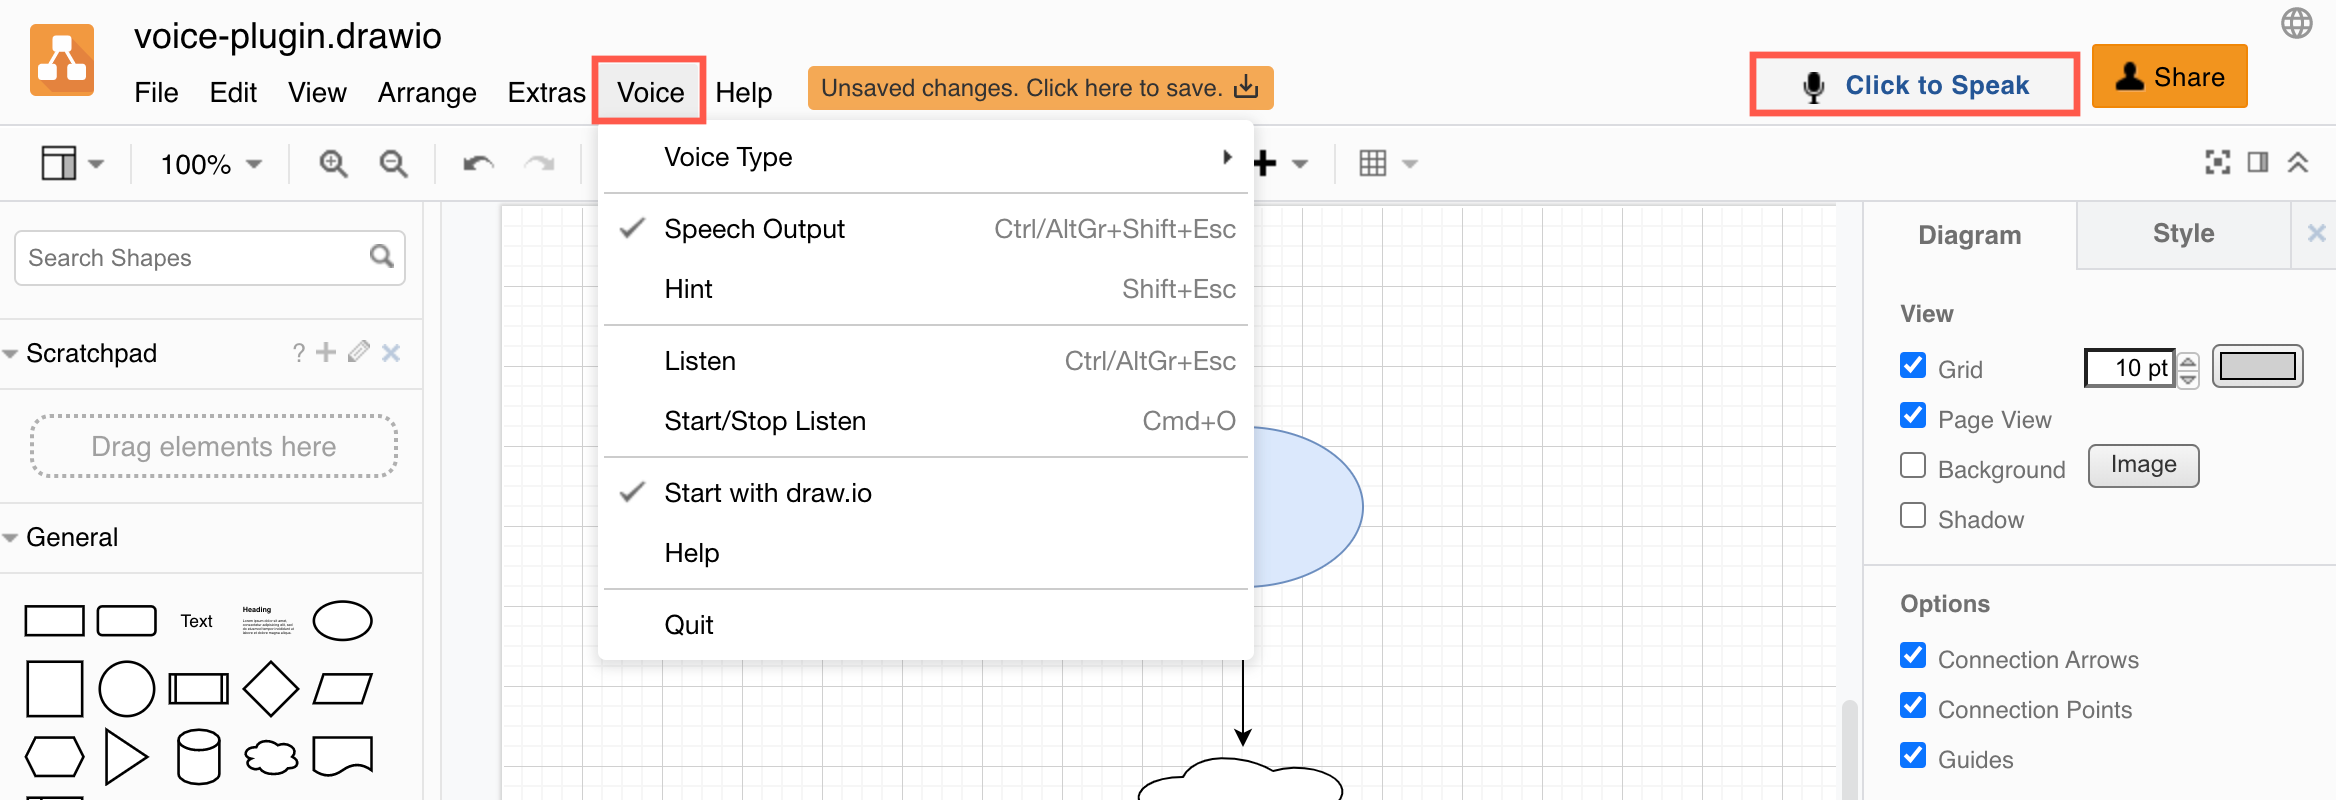Click the table grid icon in toolbar
2336x800 pixels.
pyautogui.click(x=1373, y=163)
